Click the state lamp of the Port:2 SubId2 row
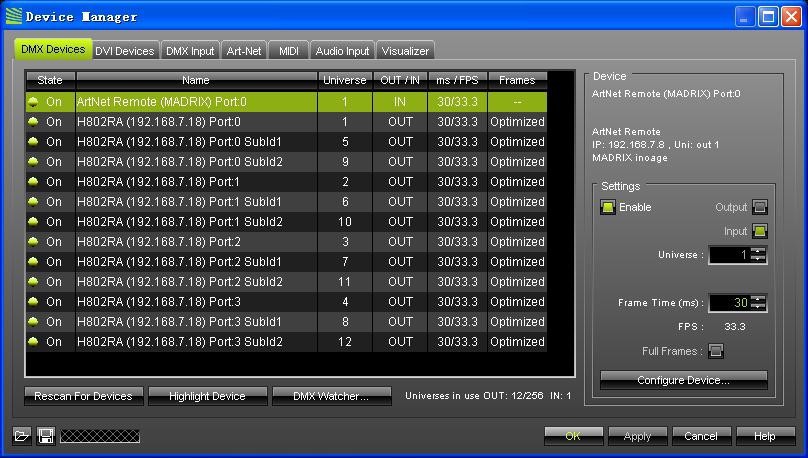The image size is (808, 458). 33,282
